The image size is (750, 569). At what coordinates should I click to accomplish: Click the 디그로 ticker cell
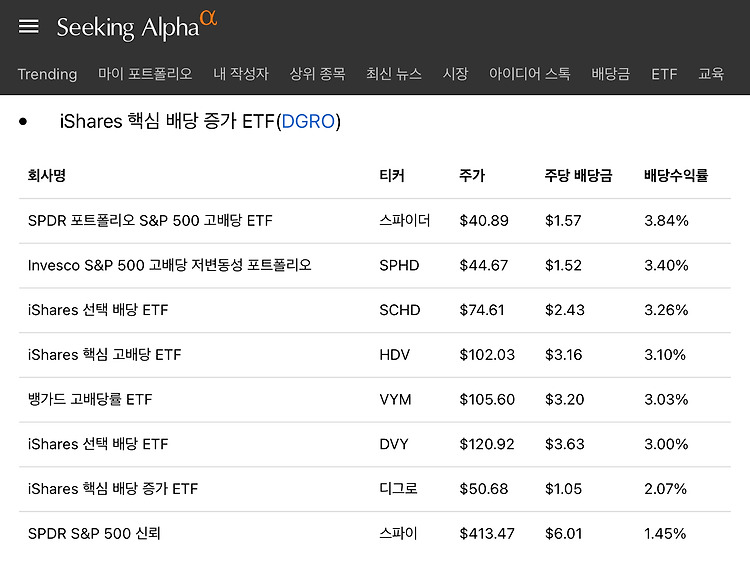(x=398, y=489)
